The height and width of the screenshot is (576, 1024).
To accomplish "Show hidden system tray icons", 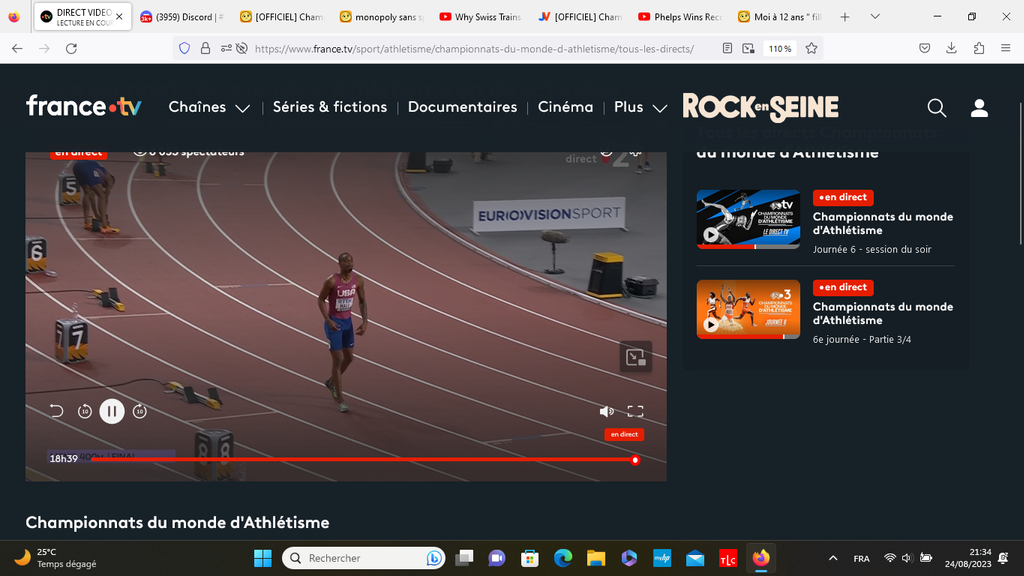I will pos(833,558).
